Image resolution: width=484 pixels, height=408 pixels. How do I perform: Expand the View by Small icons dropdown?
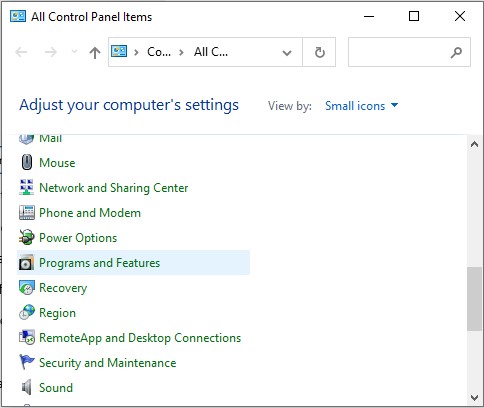(362, 106)
